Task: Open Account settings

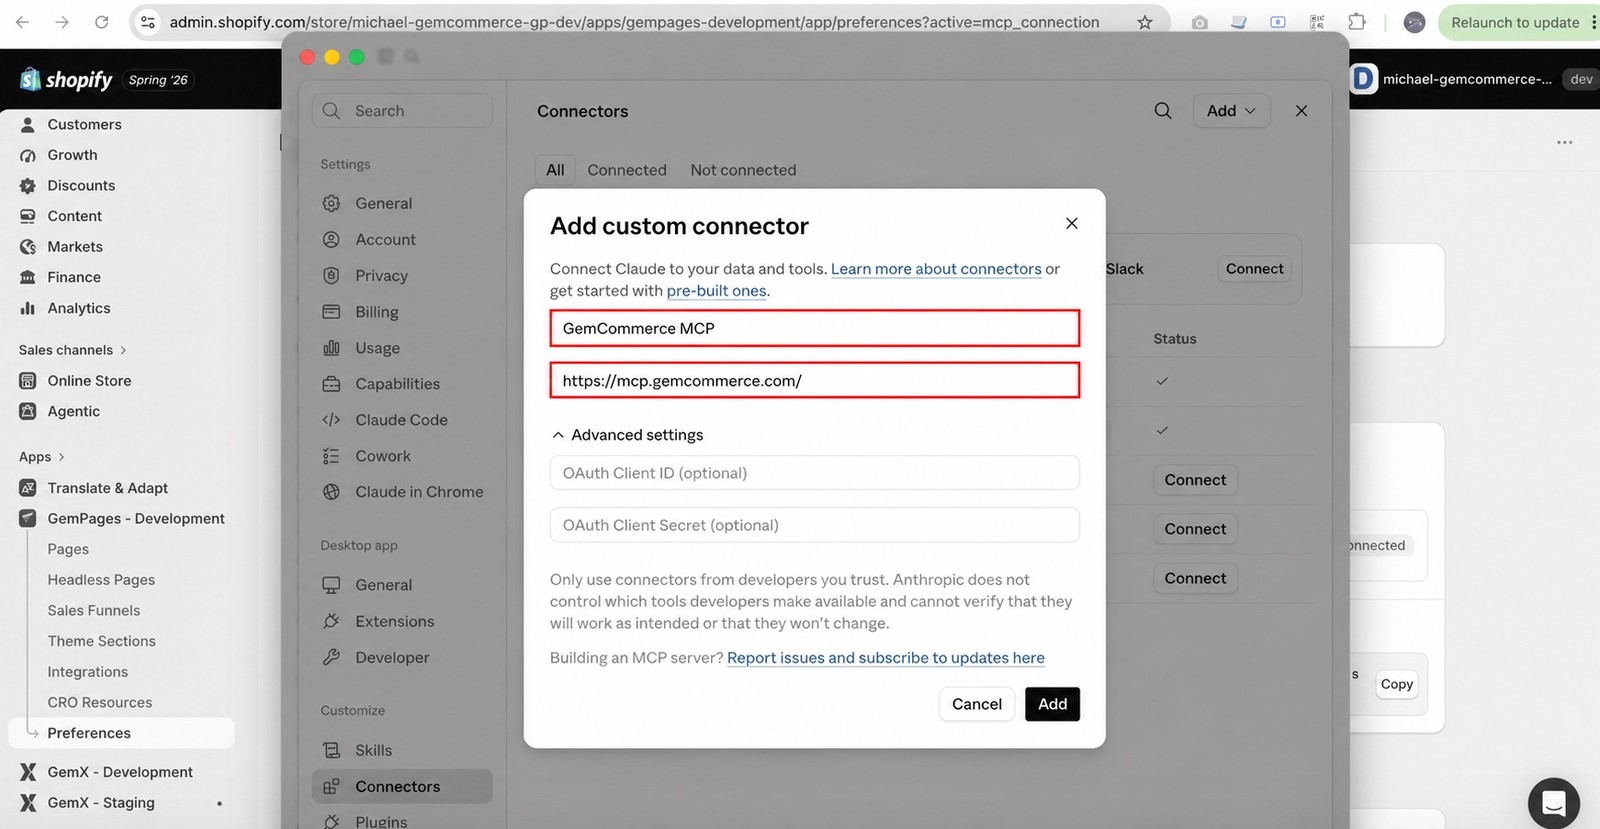Action: [385, 239]
